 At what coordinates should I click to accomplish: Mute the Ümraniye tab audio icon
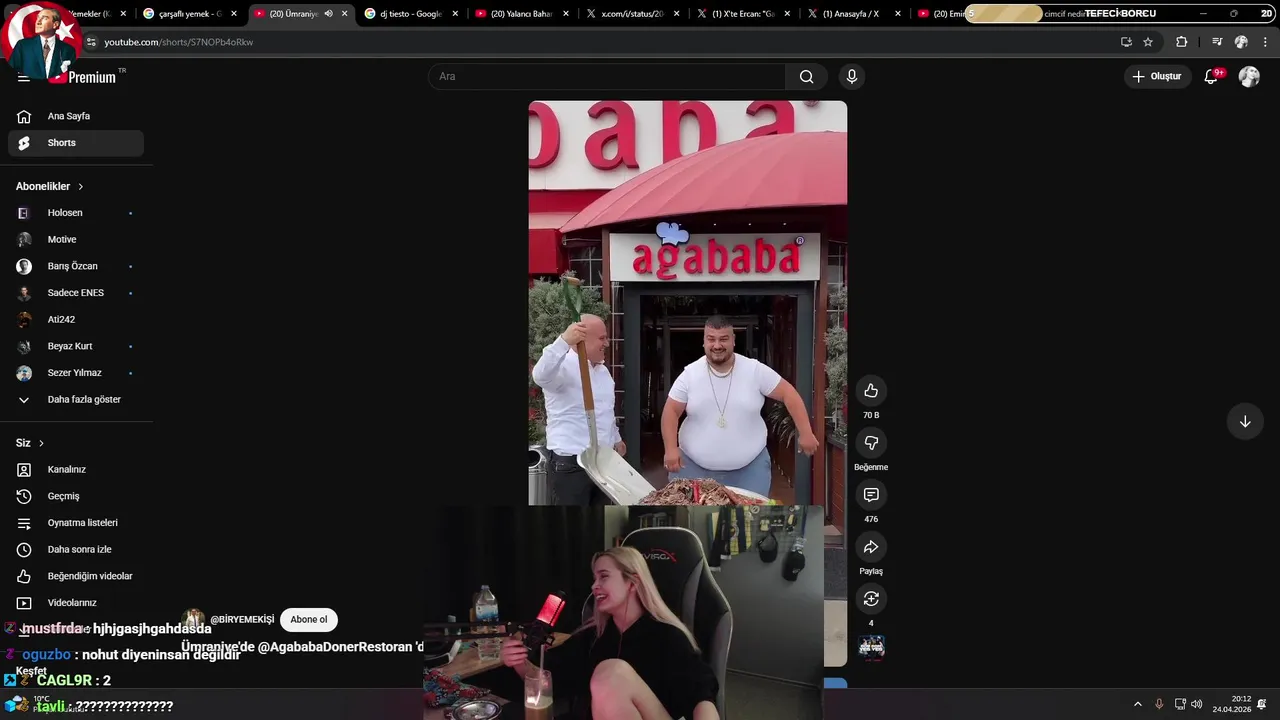[x=328, y=14]
